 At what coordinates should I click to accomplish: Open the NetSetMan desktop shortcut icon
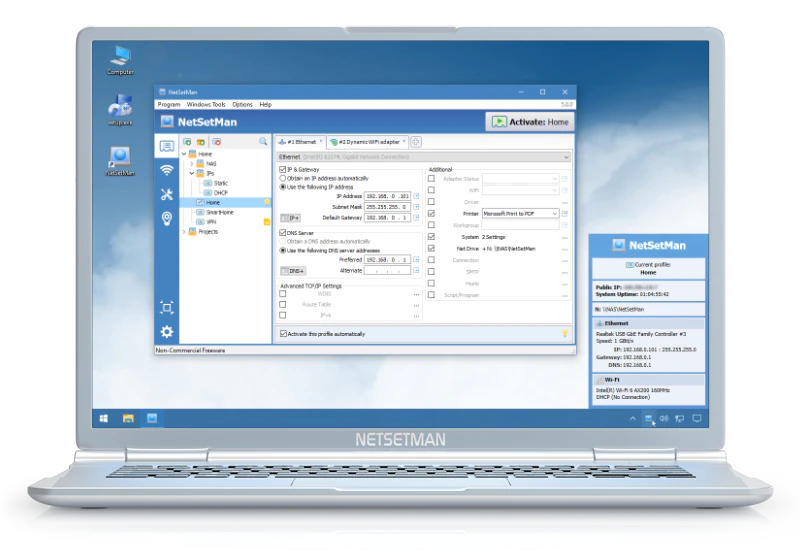pos(120,161)
